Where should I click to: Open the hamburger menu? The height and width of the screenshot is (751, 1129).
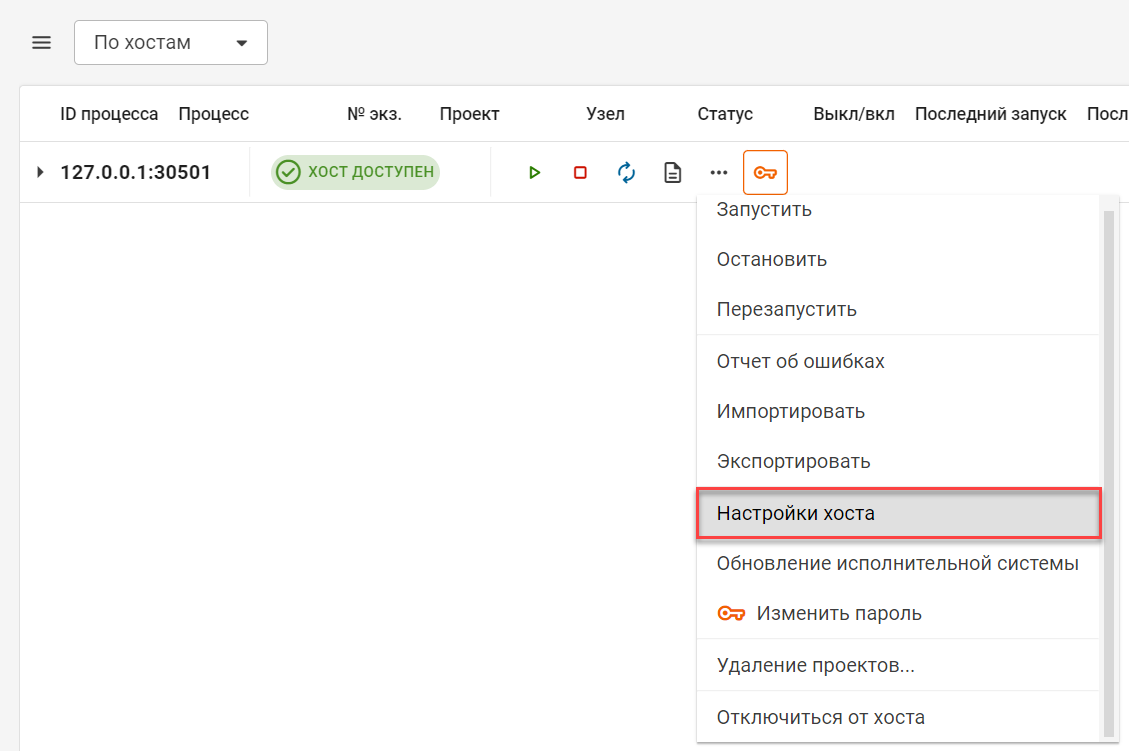click(41, 43)
